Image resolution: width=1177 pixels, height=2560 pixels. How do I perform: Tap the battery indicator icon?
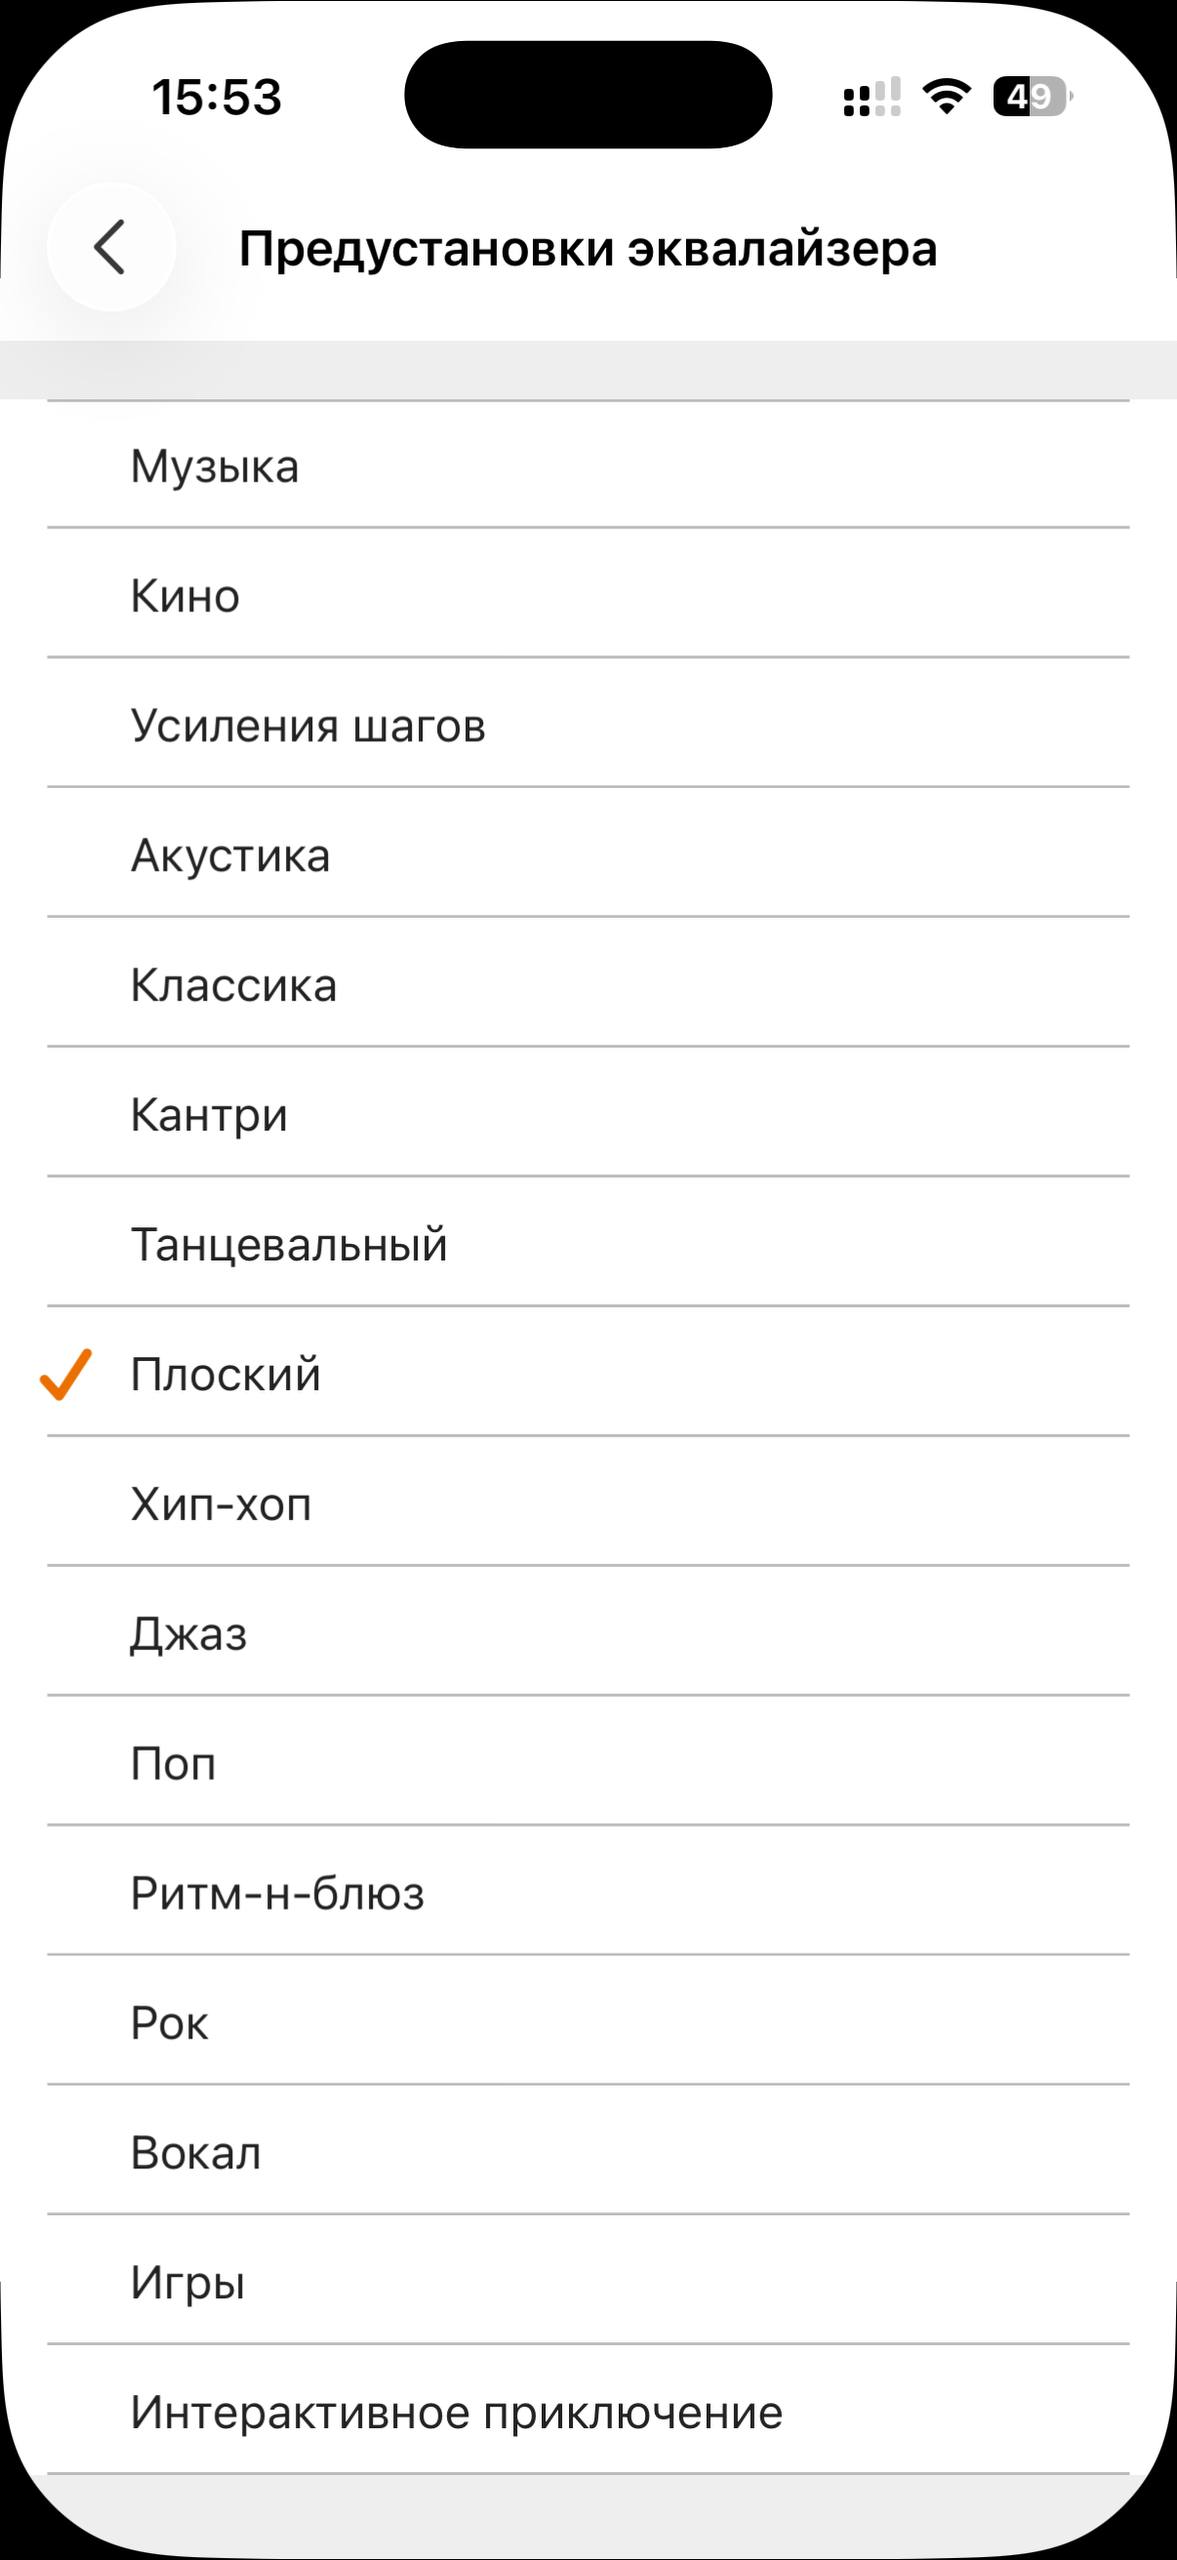click(x=1032, y=97)
